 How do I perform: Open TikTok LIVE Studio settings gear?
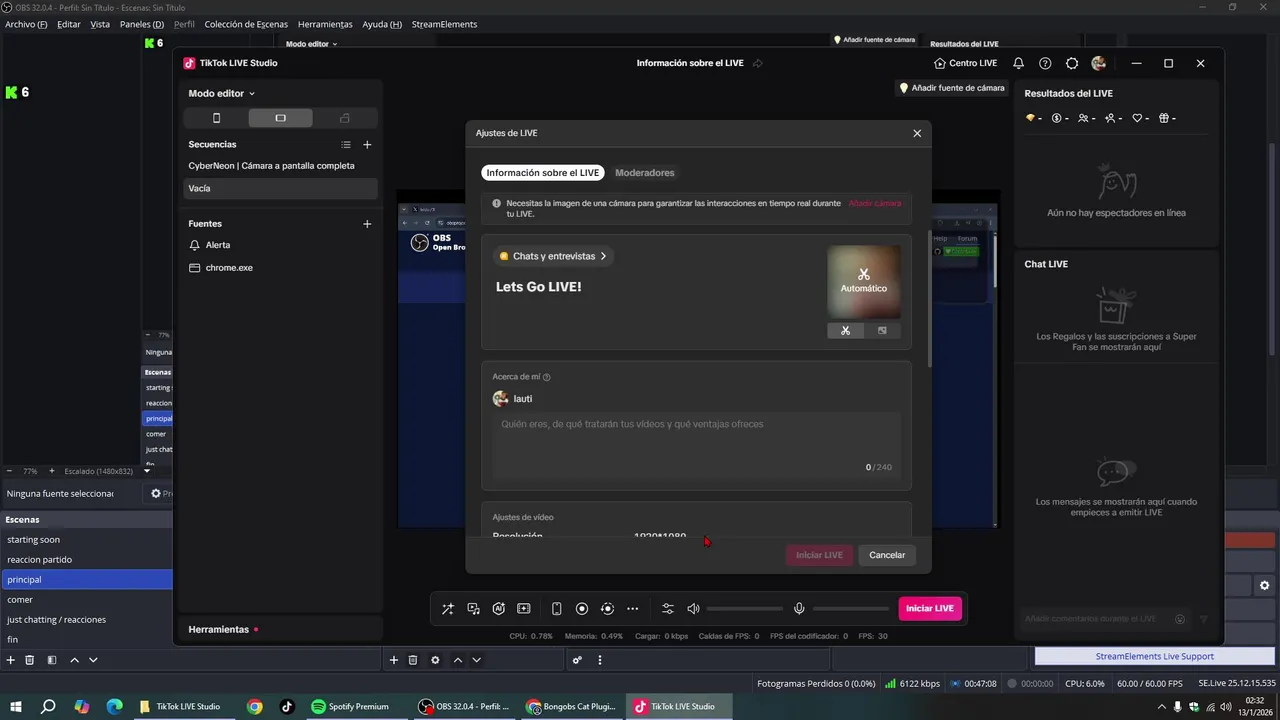pos(1072,63)
